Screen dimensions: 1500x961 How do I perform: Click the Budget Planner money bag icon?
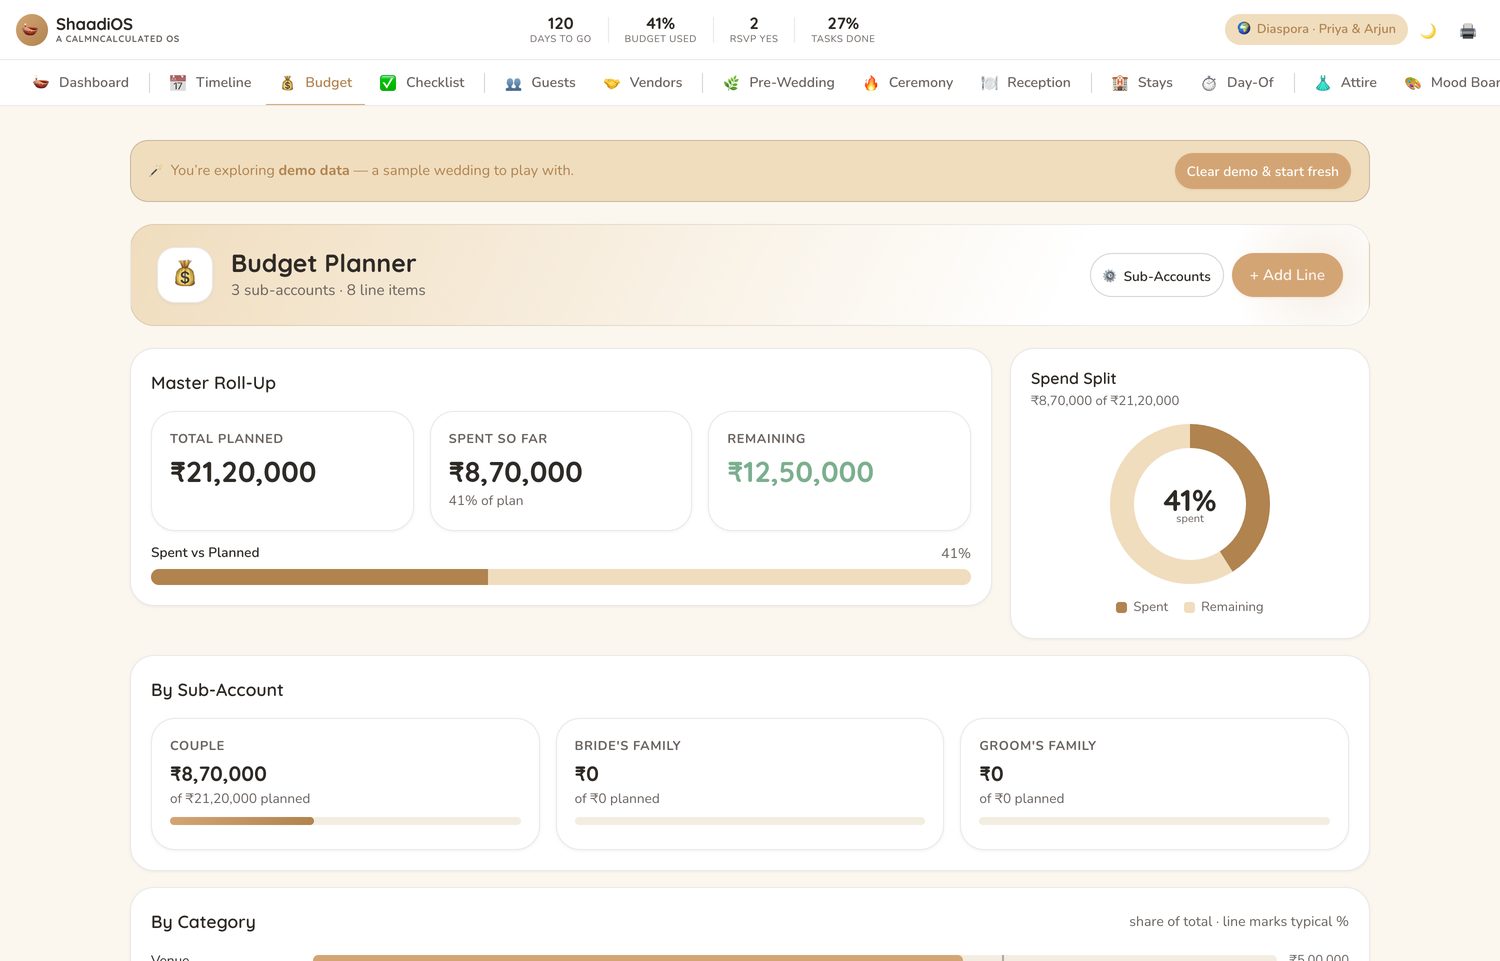185,275
